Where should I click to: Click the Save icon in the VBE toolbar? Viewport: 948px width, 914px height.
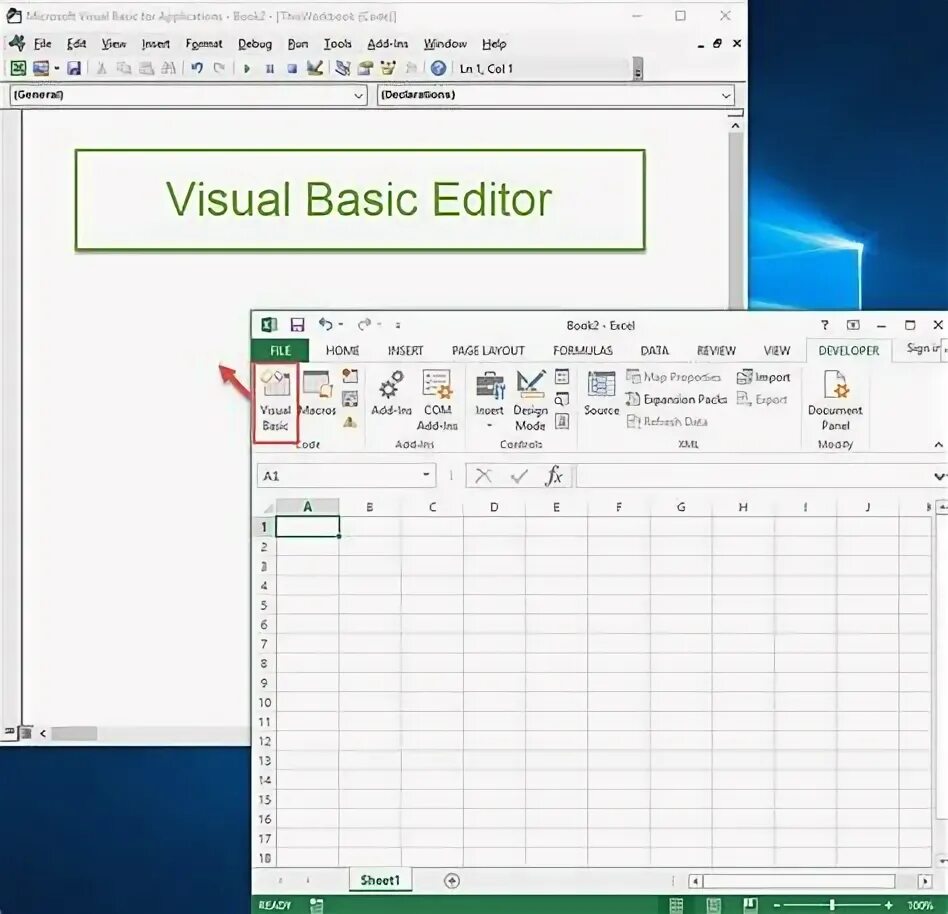(73, 68)
